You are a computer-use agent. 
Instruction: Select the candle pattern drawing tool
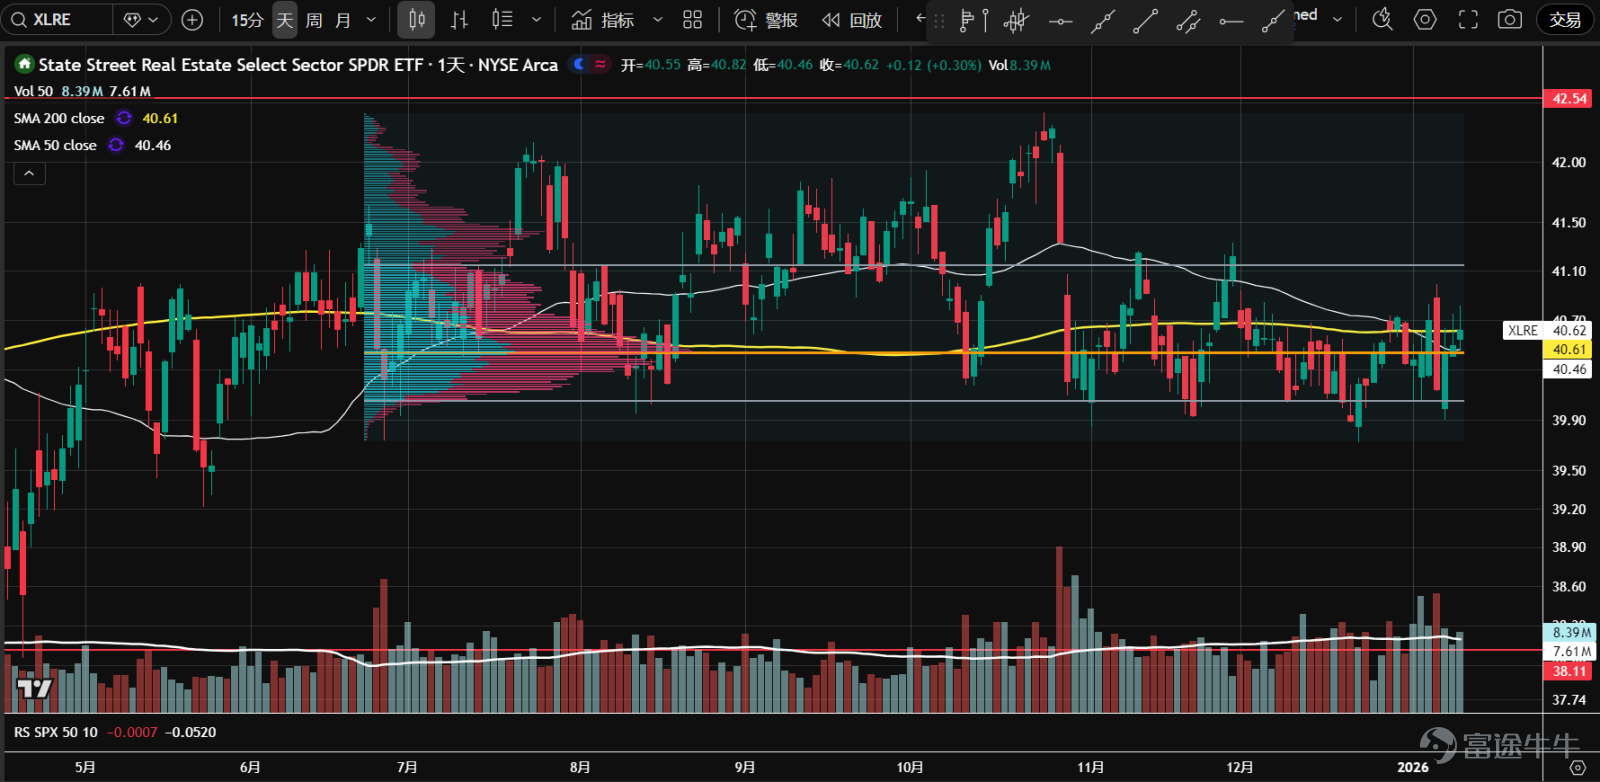1017,21
